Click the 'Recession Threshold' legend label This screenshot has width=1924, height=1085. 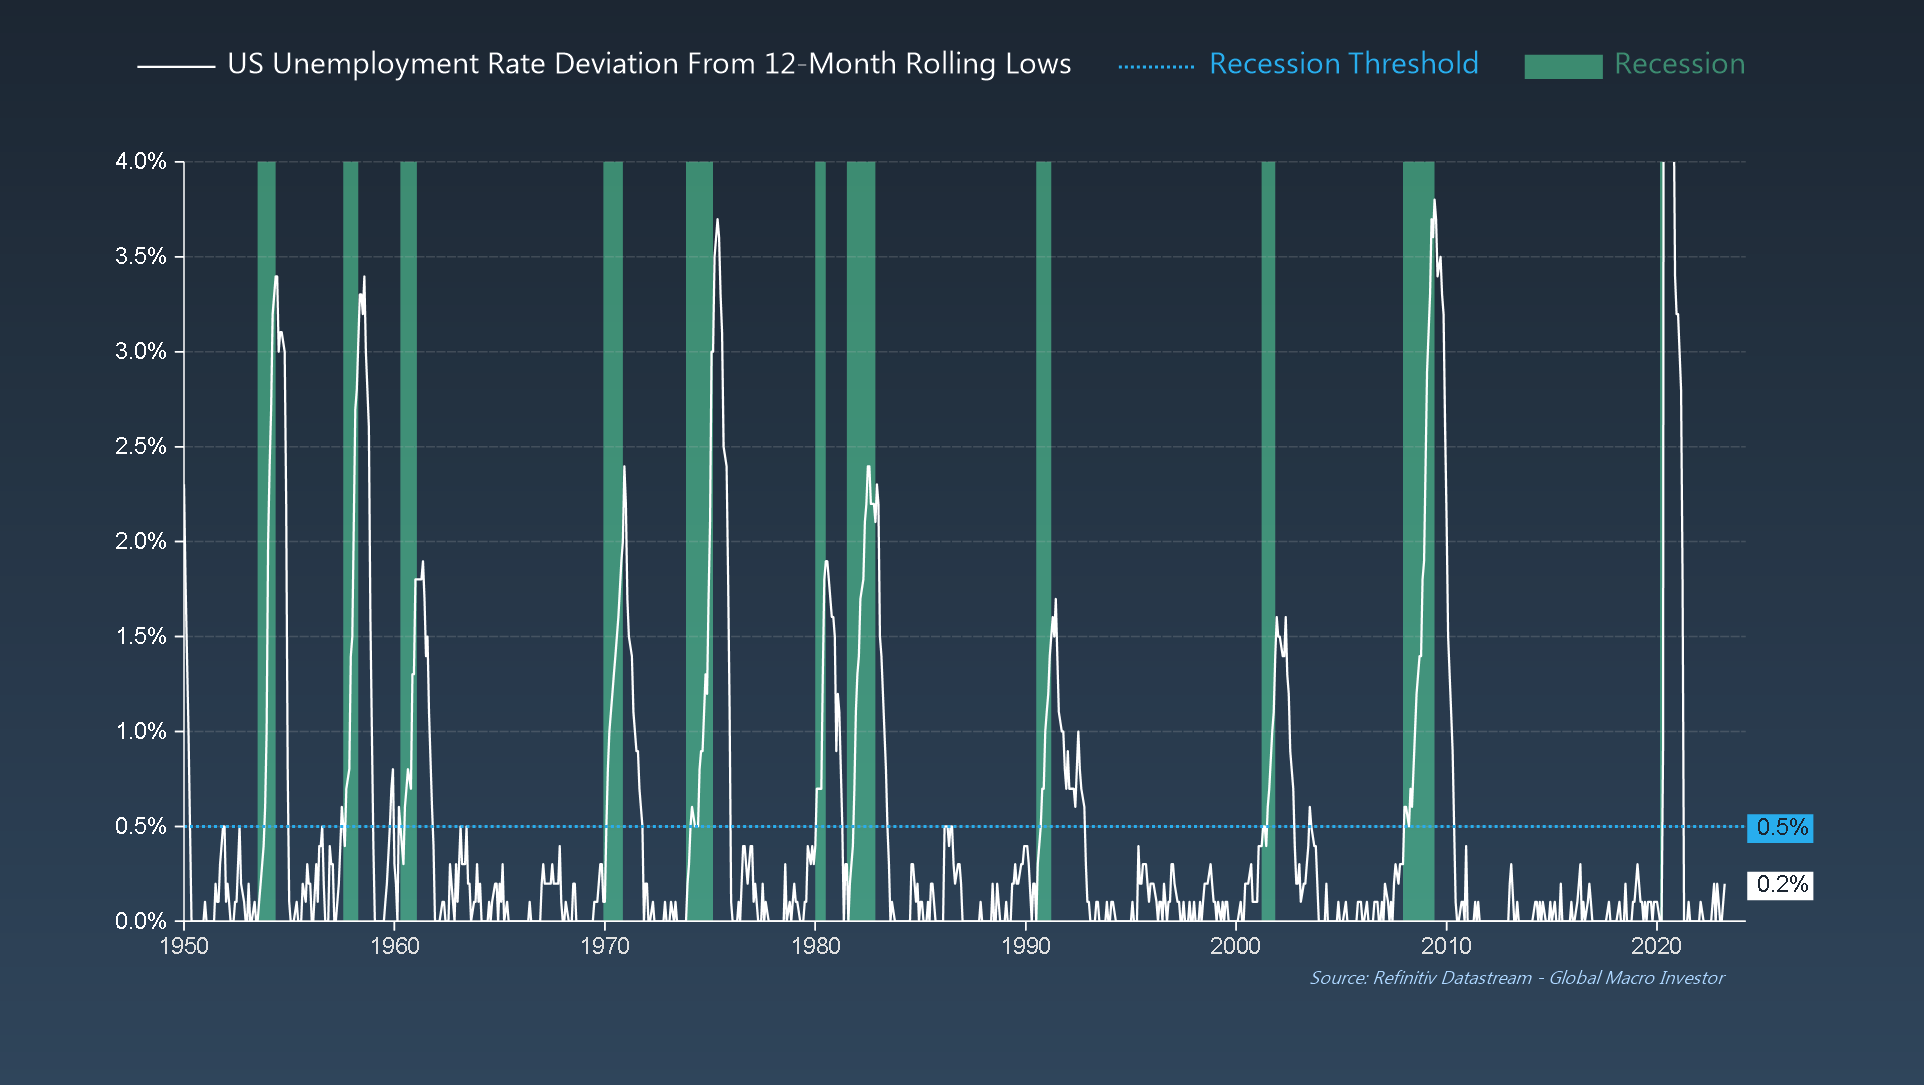1343,64
